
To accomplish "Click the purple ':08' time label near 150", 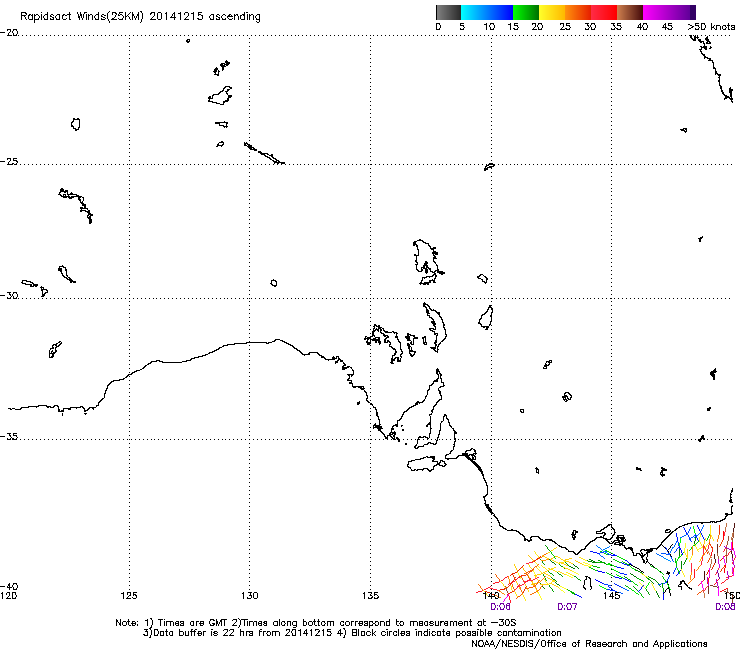I will coord(725,607).
